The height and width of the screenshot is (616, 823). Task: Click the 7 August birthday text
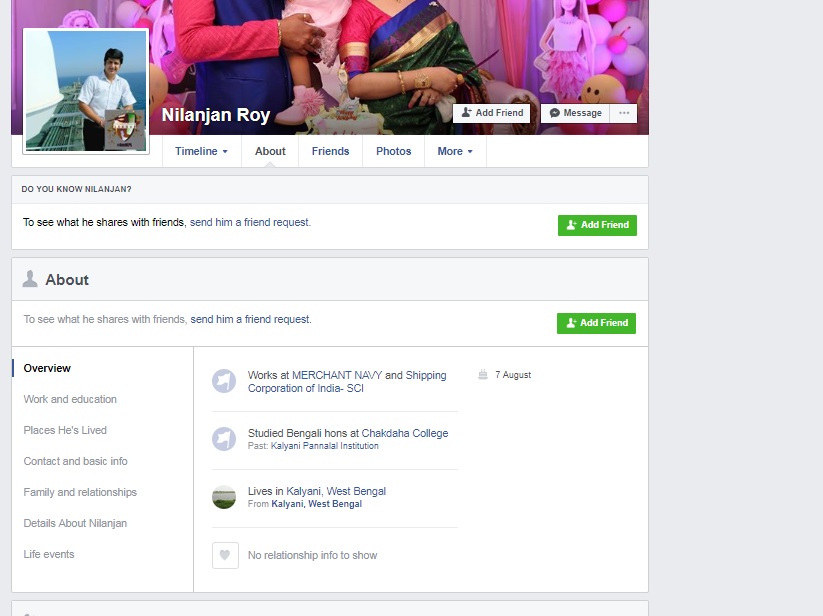point(513,375)
